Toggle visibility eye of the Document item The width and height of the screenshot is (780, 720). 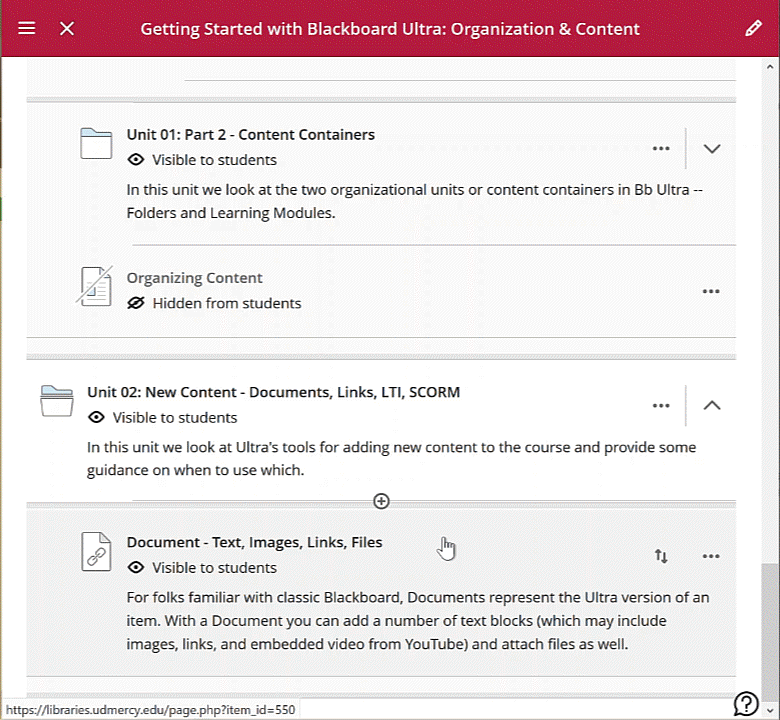(136, 567)
